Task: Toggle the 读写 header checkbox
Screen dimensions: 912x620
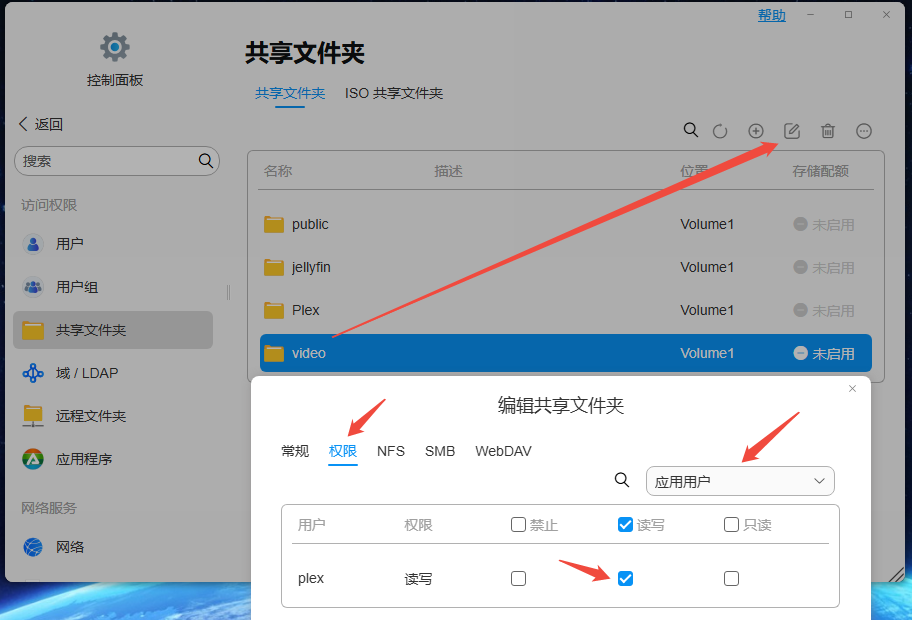Action: point(625,525)
